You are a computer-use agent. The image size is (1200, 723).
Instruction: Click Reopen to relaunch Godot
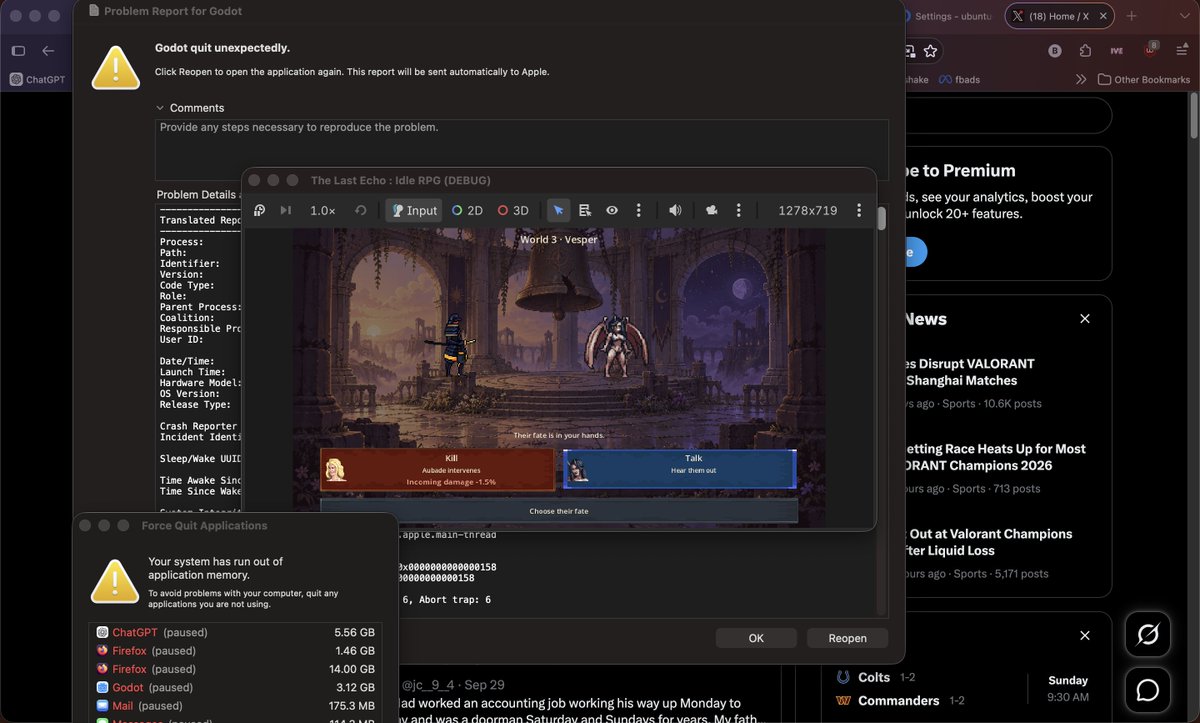847,638
